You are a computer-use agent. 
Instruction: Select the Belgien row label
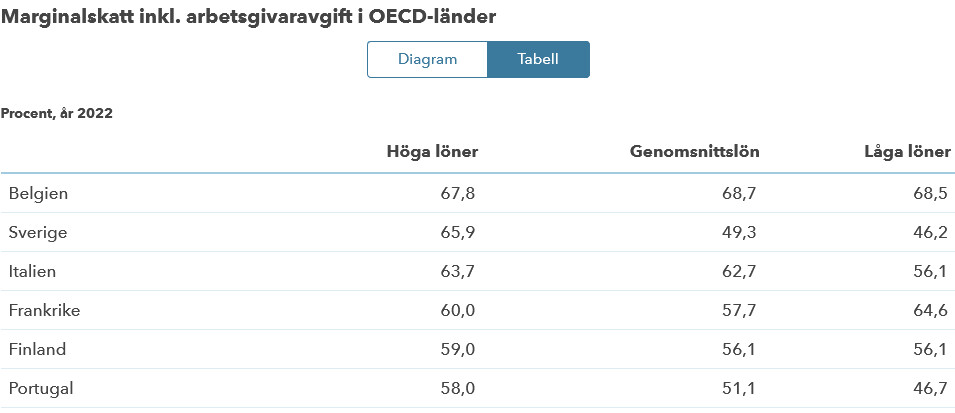[x=38, y=193]
